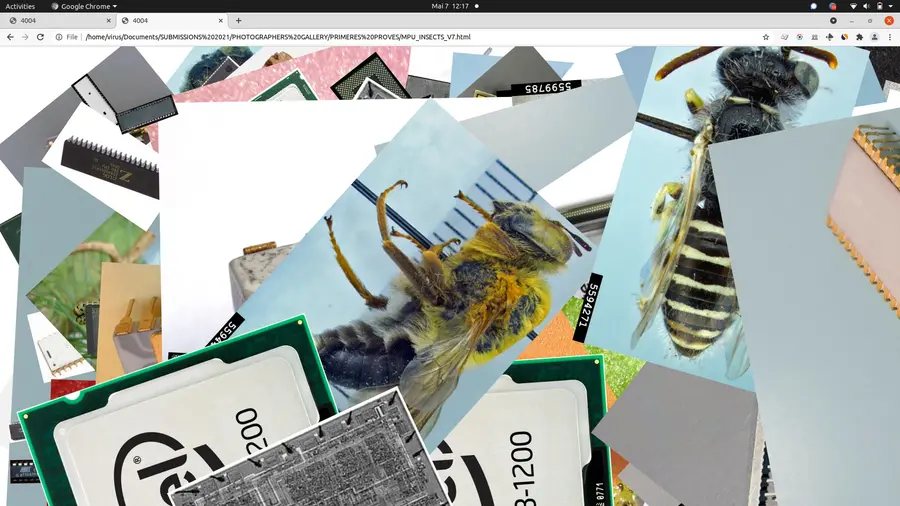900x506 pixels.
Task: Open the dark sailboat-shaped extension icon
Action: point(829,37)
